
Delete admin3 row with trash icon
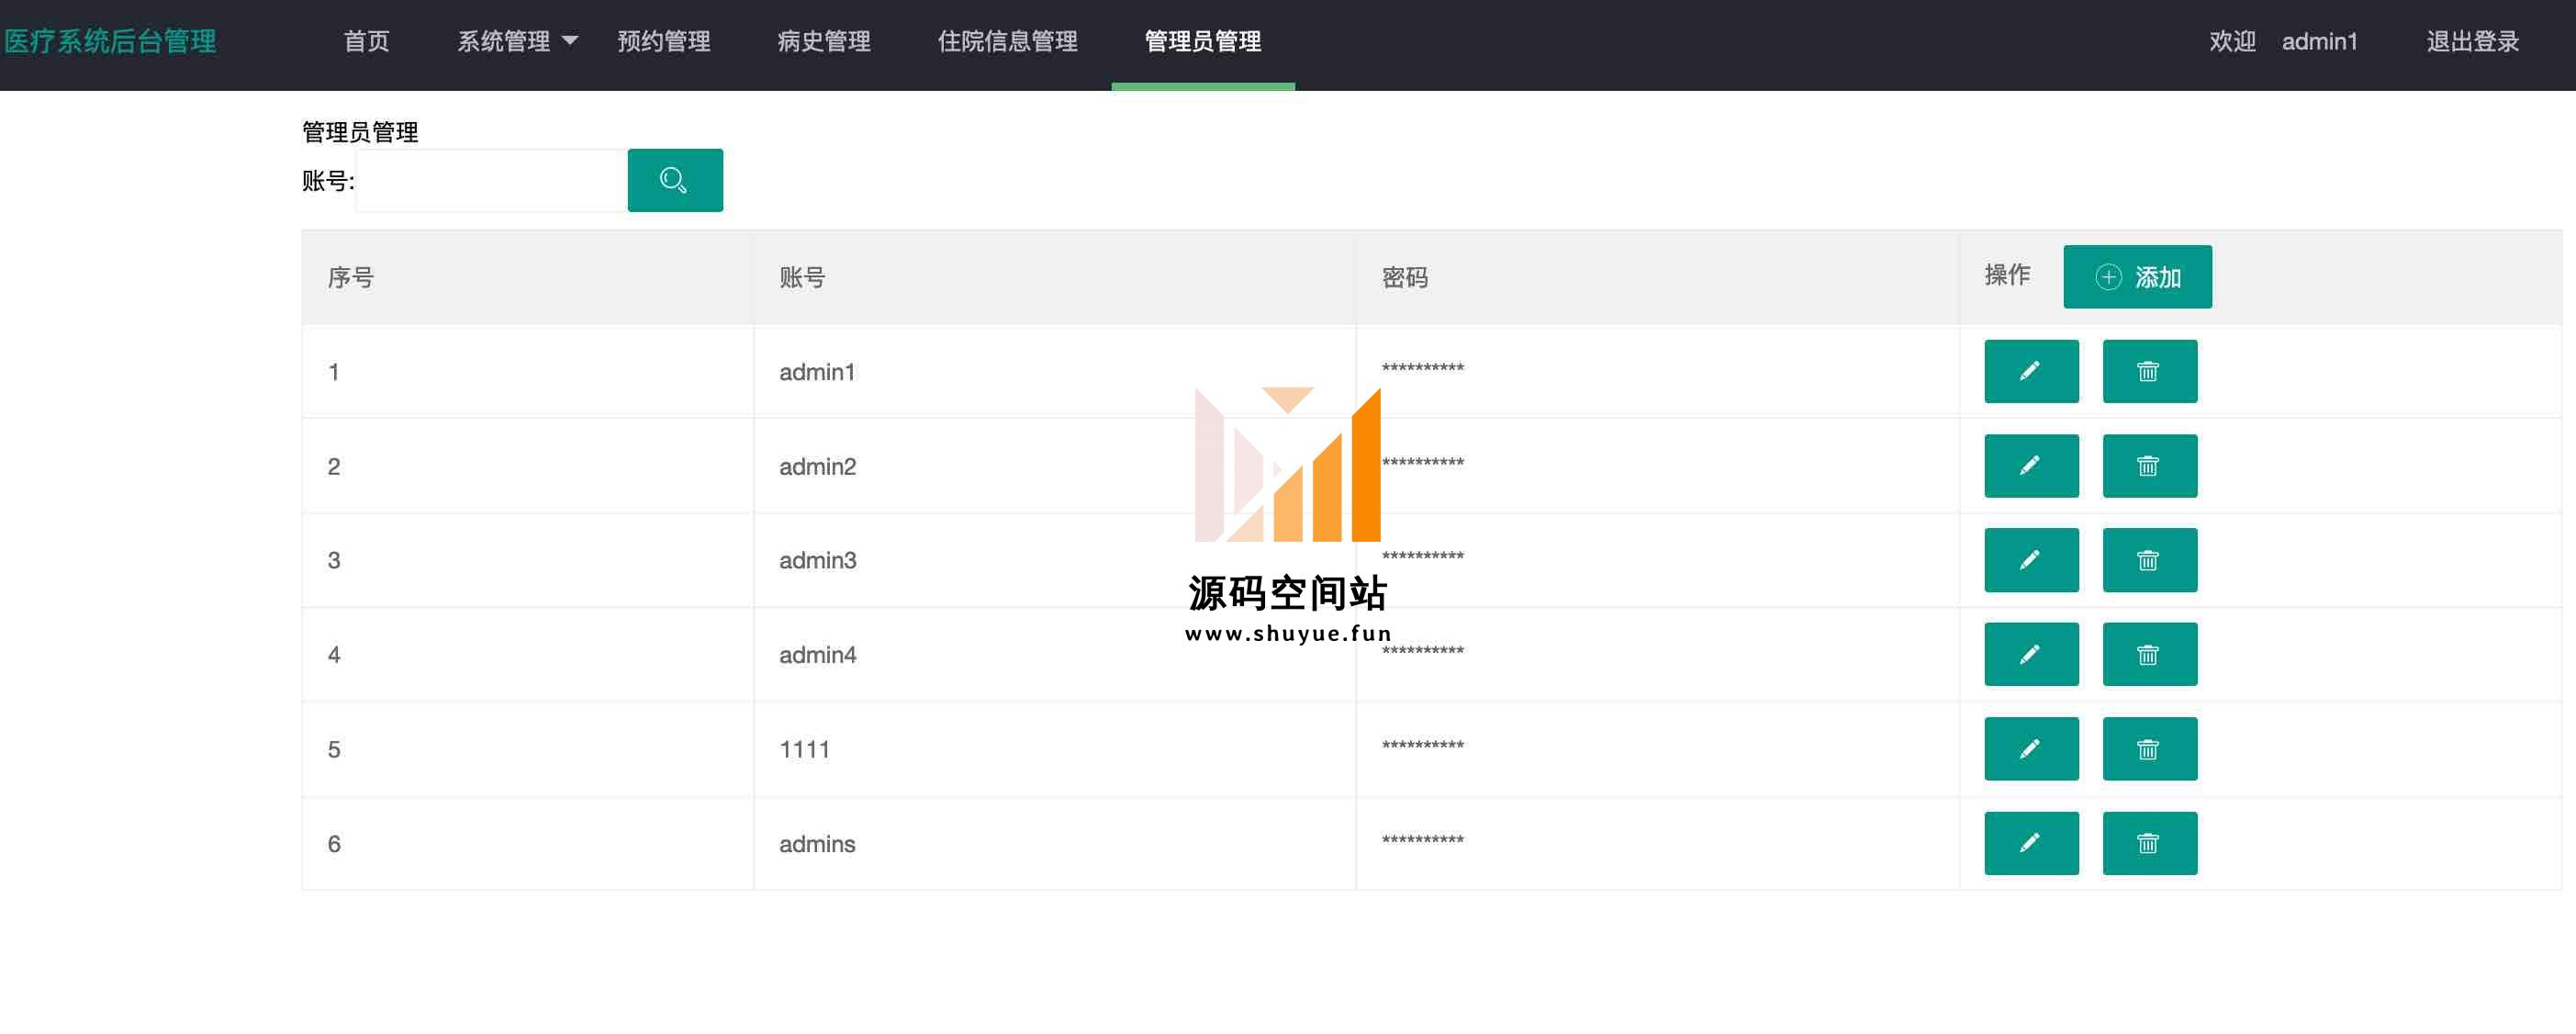[2149, 560]
